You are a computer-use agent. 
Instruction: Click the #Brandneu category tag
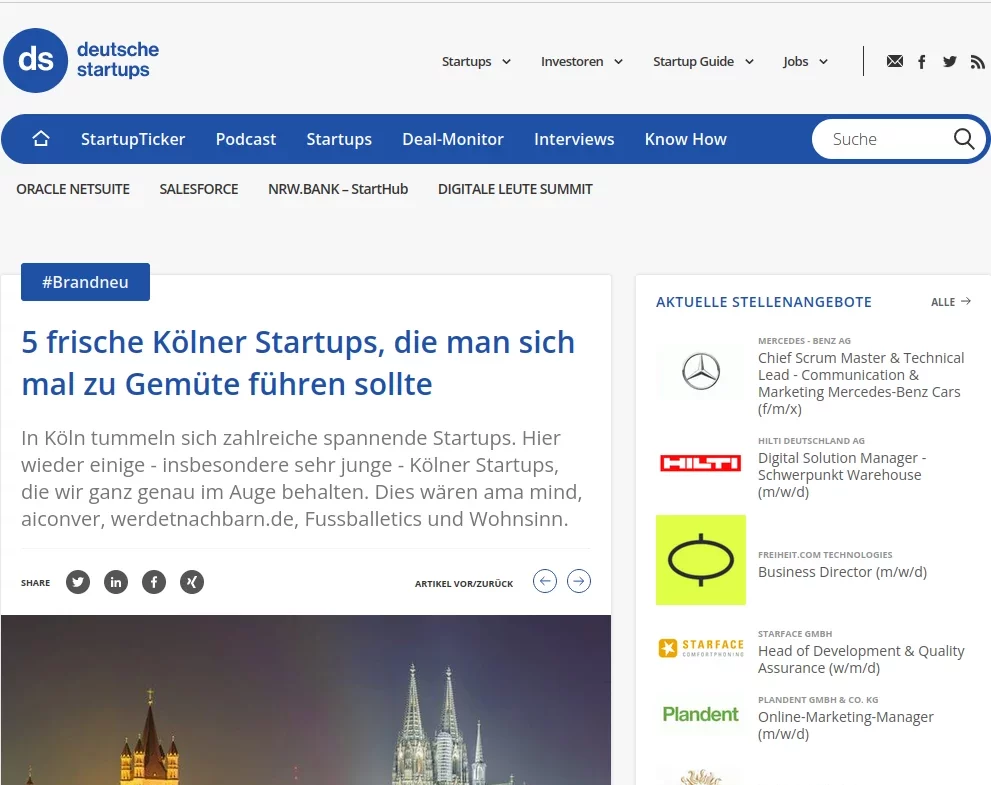(x=85, y=282)
